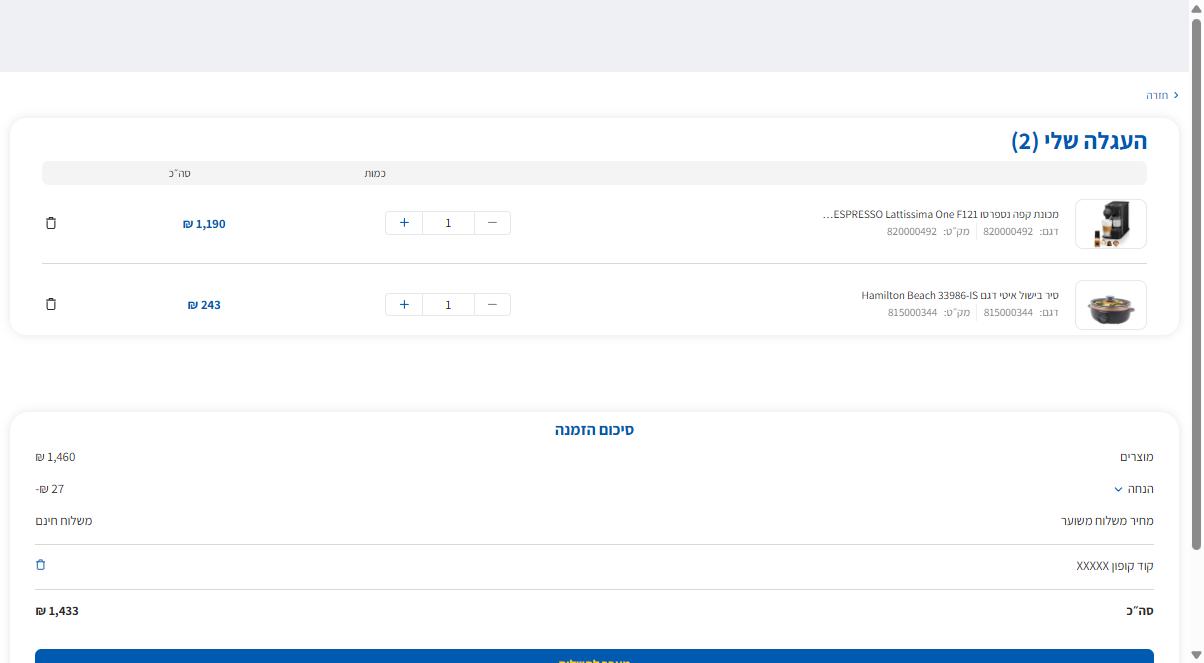The image size is (1204, 663).
Task: Select the 27 ₪- discount amount
Action: 50,489
